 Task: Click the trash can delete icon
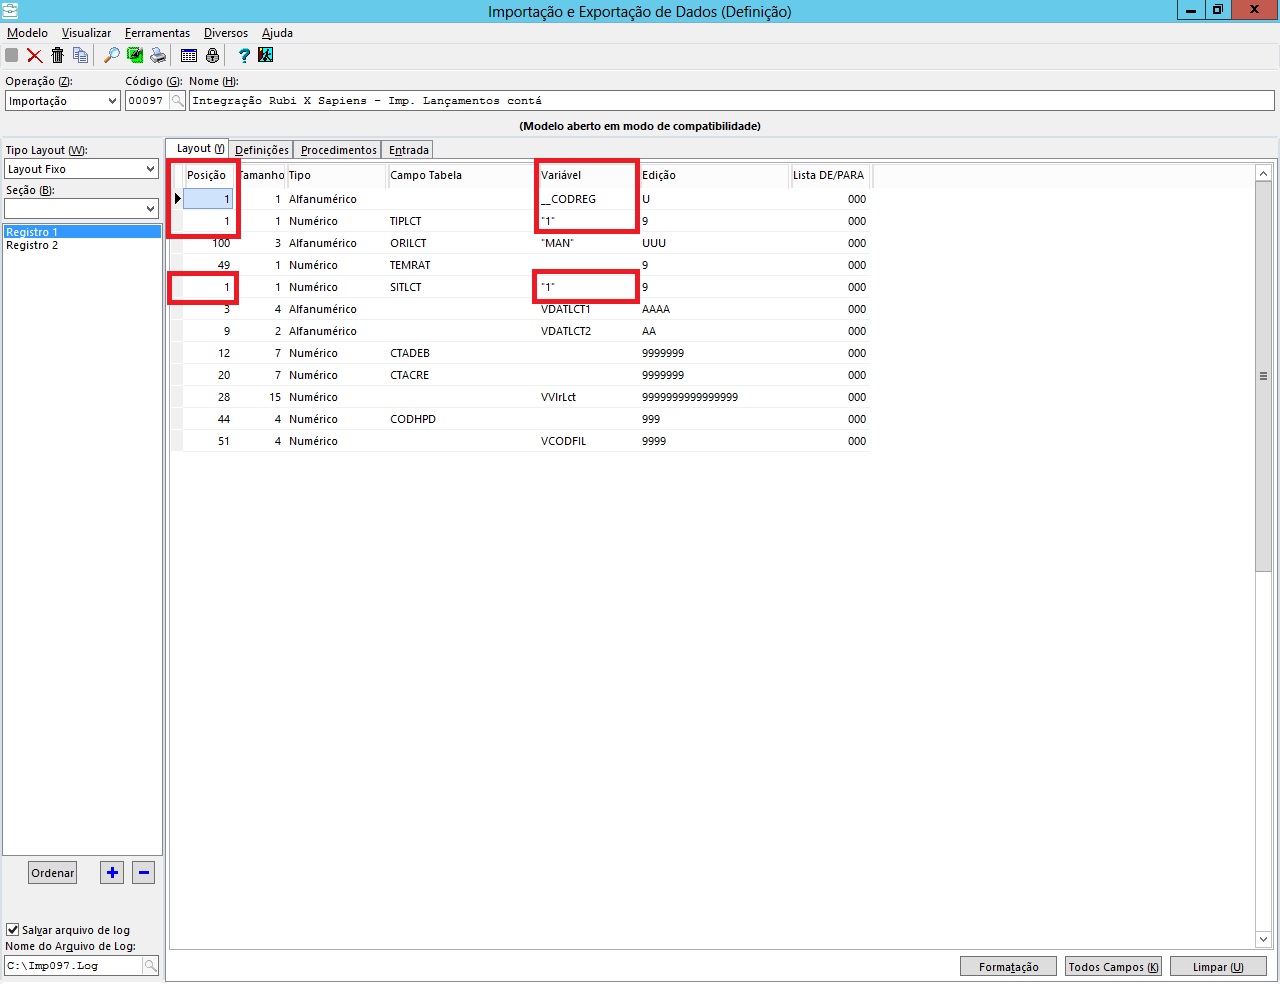point(58,56)
